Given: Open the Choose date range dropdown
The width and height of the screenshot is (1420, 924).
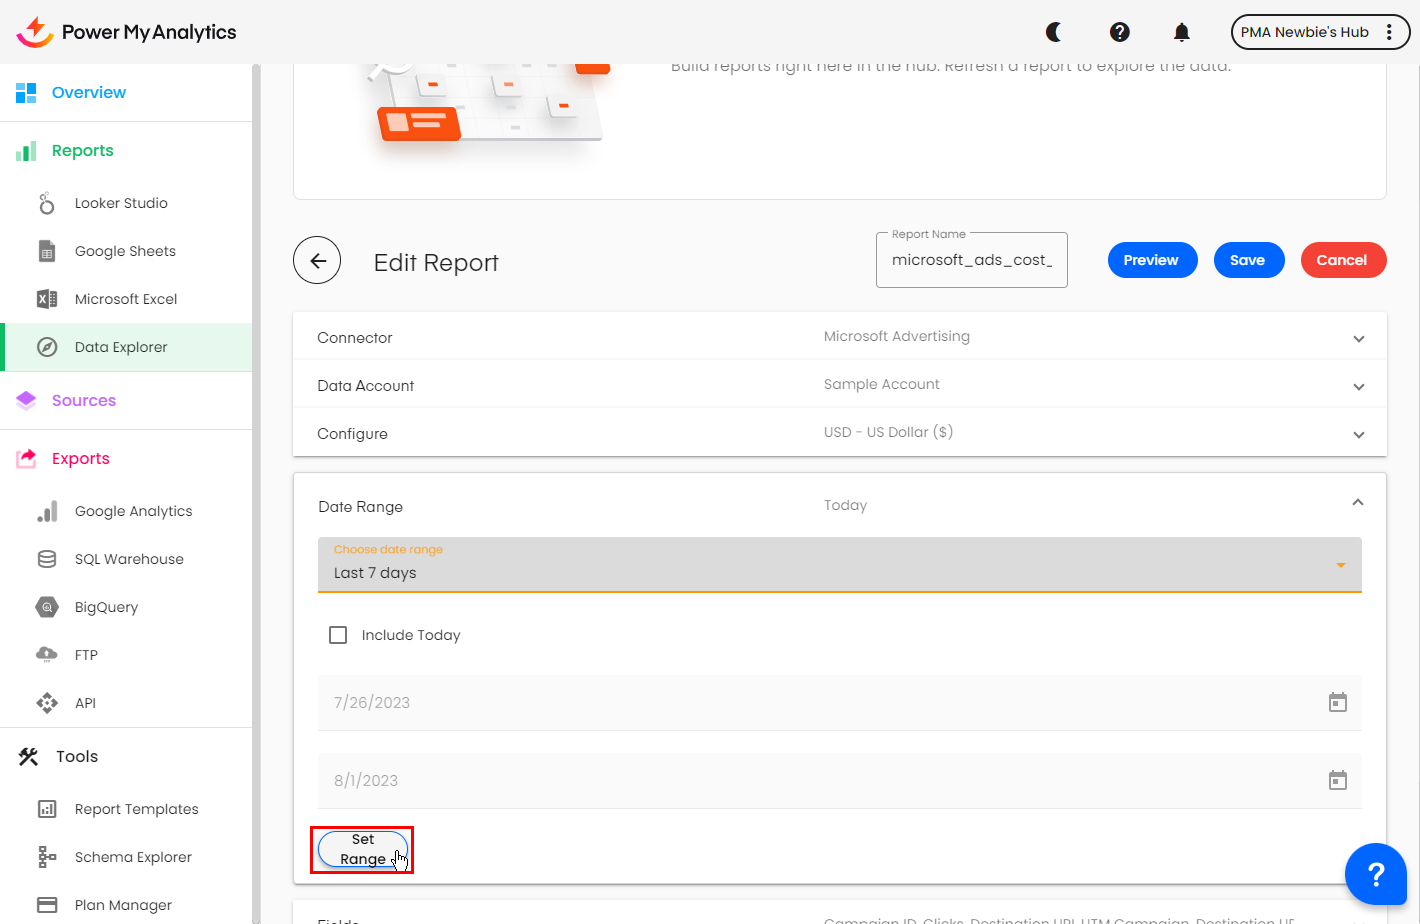Looking at the screenshot, I should [x=839, y=565].
